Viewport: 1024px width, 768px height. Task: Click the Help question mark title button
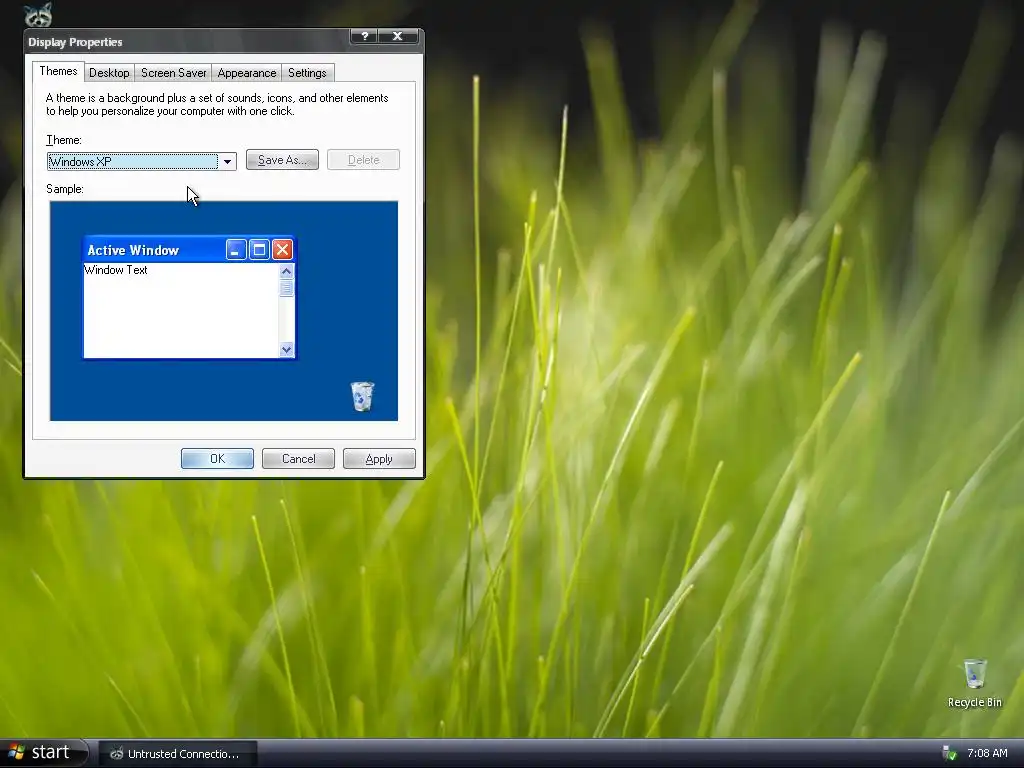[x=364, y=37]
